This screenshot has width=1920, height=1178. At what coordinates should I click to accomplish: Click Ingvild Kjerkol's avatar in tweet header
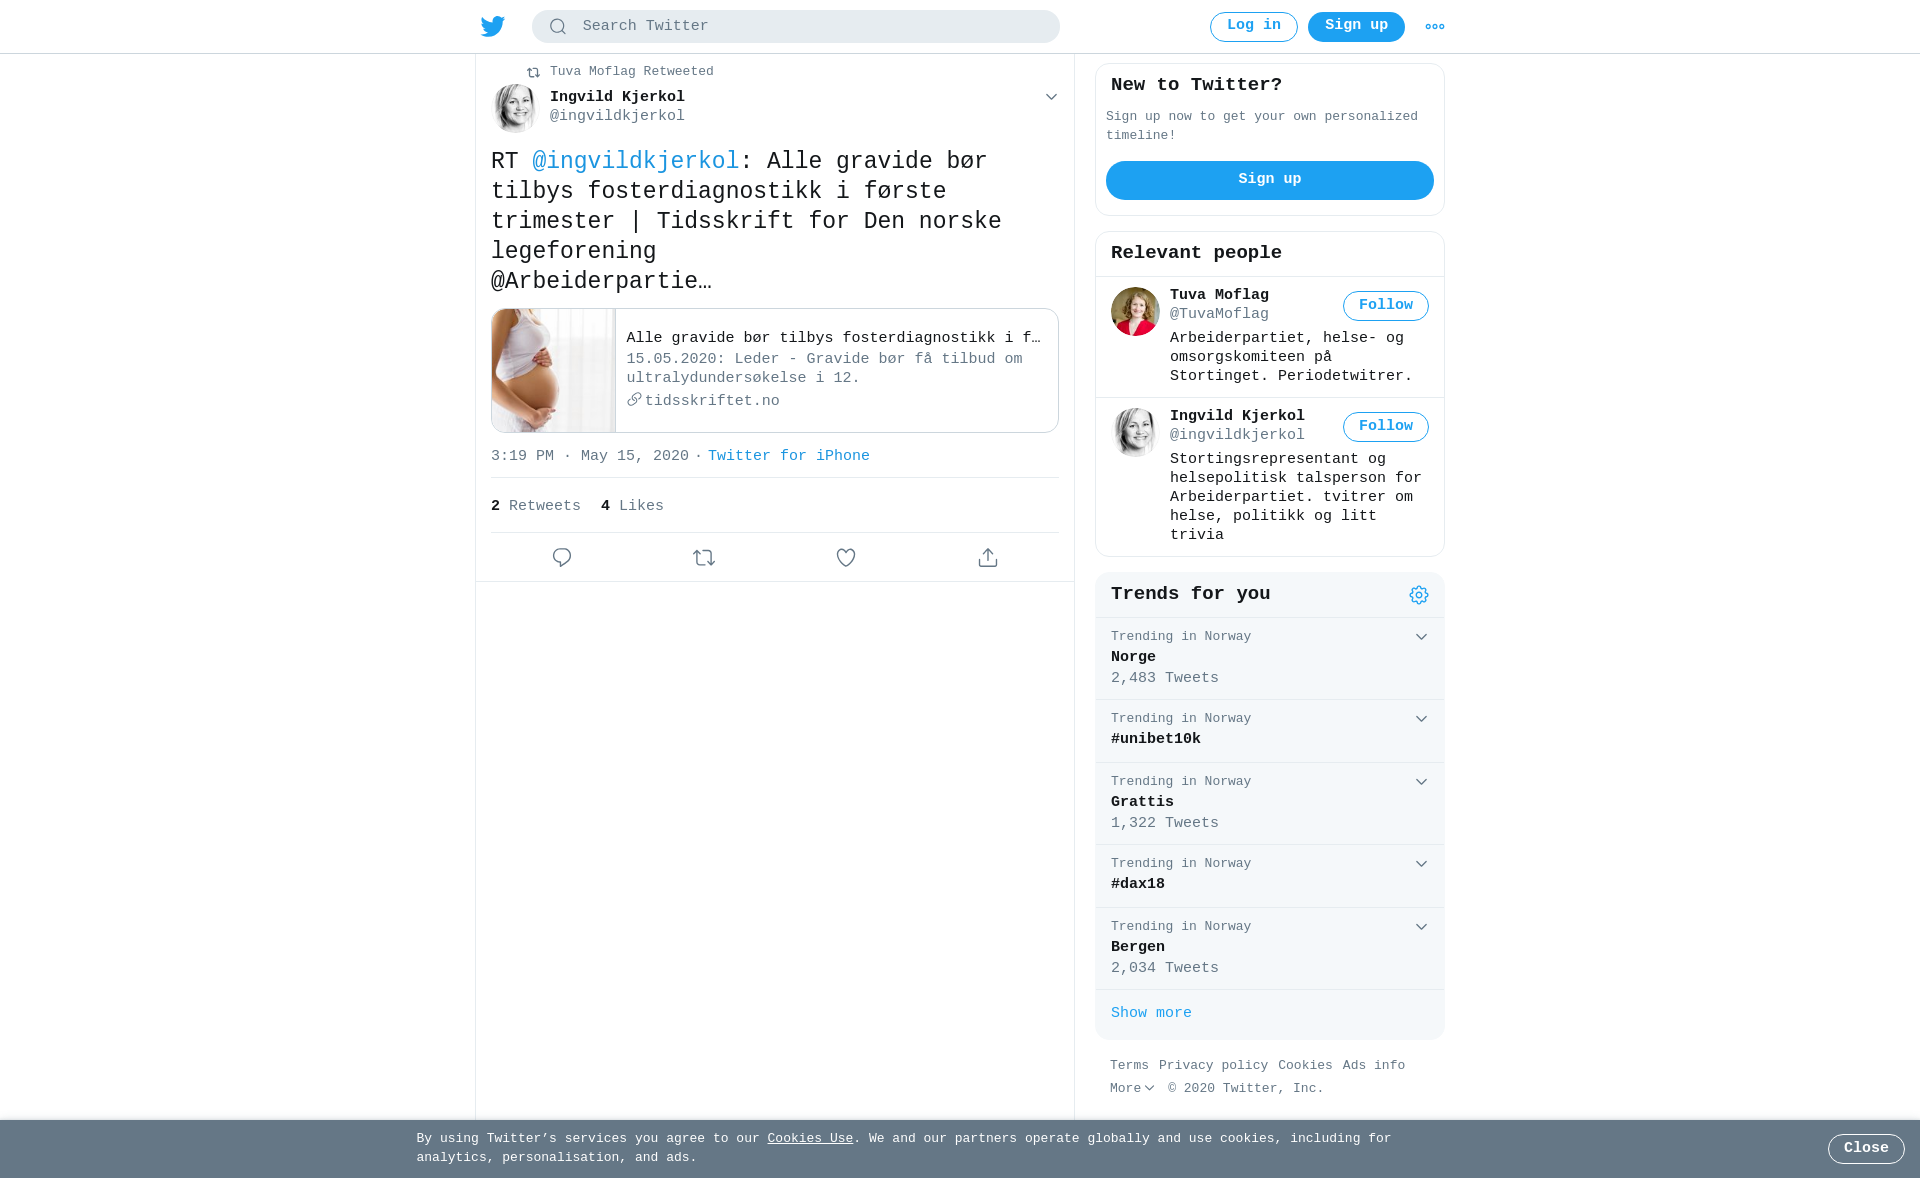click(x=515, y=107)
